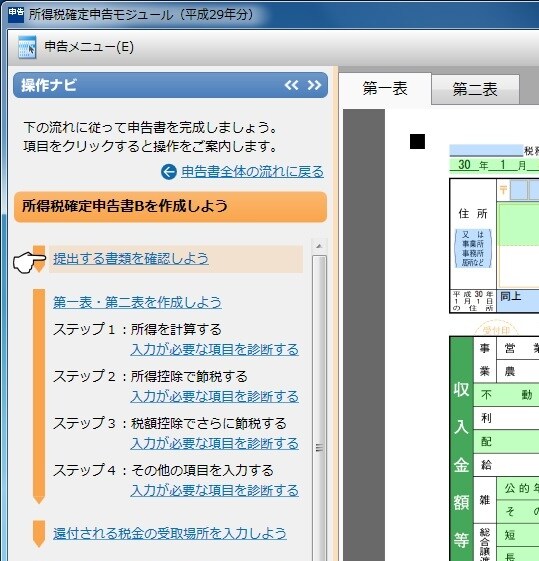Select the 第一表 tab

click(x=385, y=89)
